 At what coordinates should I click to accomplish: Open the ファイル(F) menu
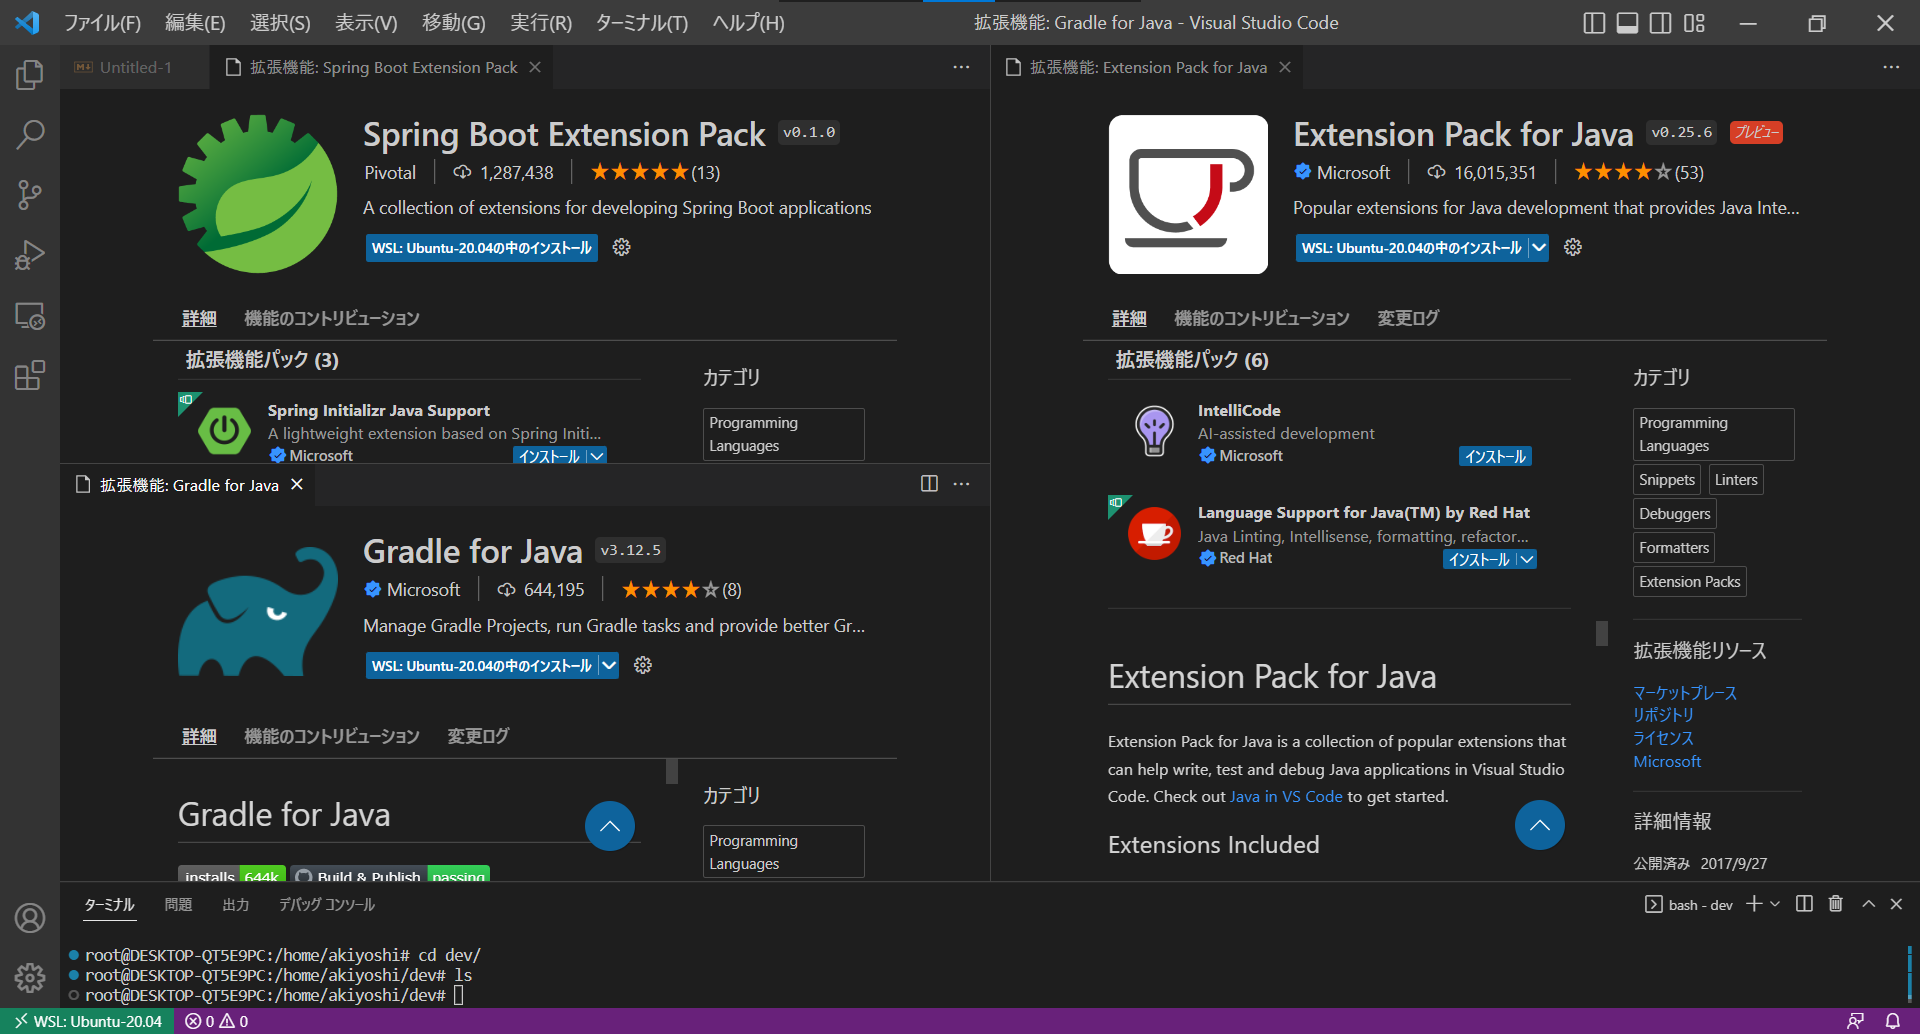click(103, 23)
